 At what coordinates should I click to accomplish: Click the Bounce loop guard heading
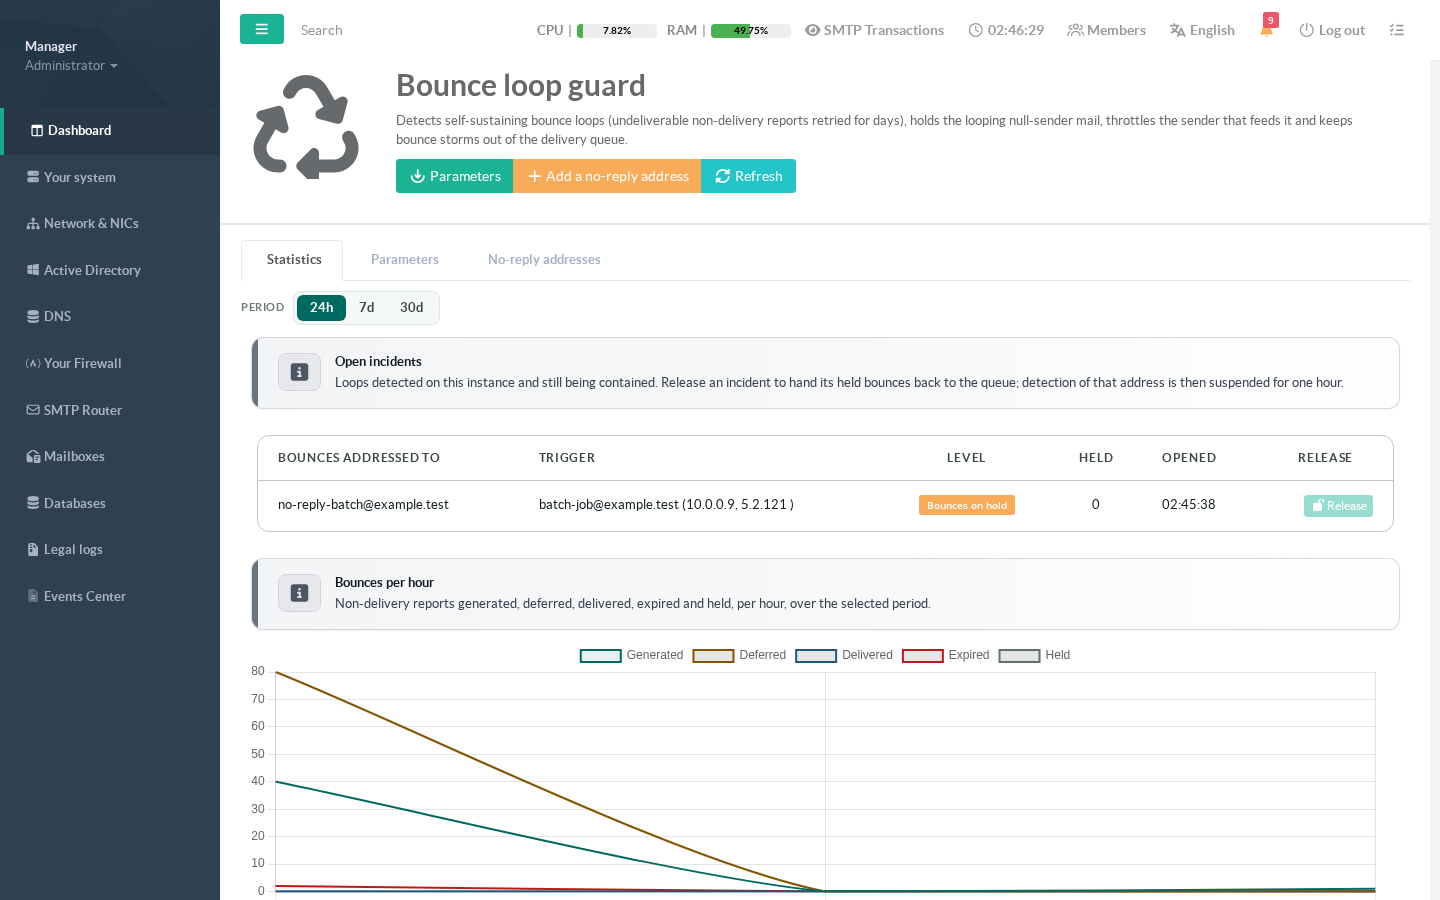(x=521, y=86)
